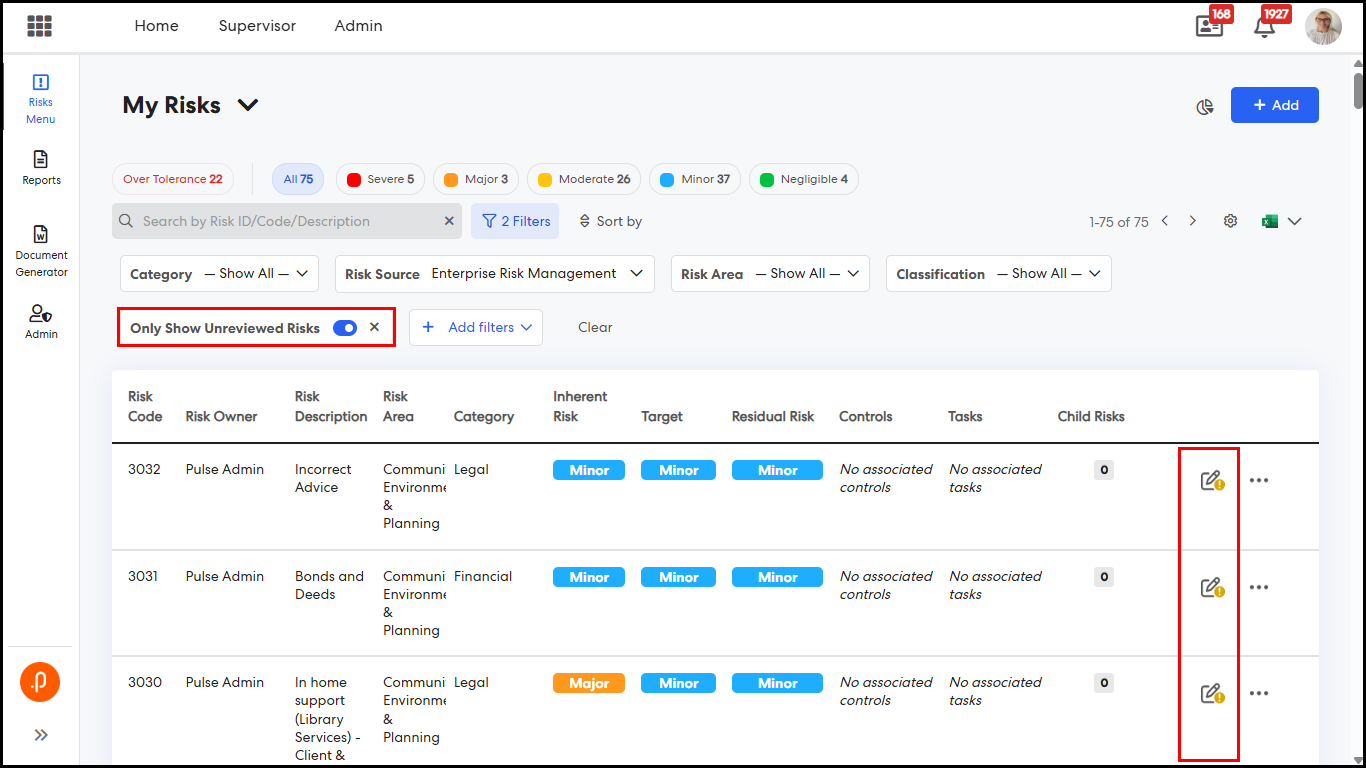Expand the My Risks title dropdown

click(x=248, y=105)
